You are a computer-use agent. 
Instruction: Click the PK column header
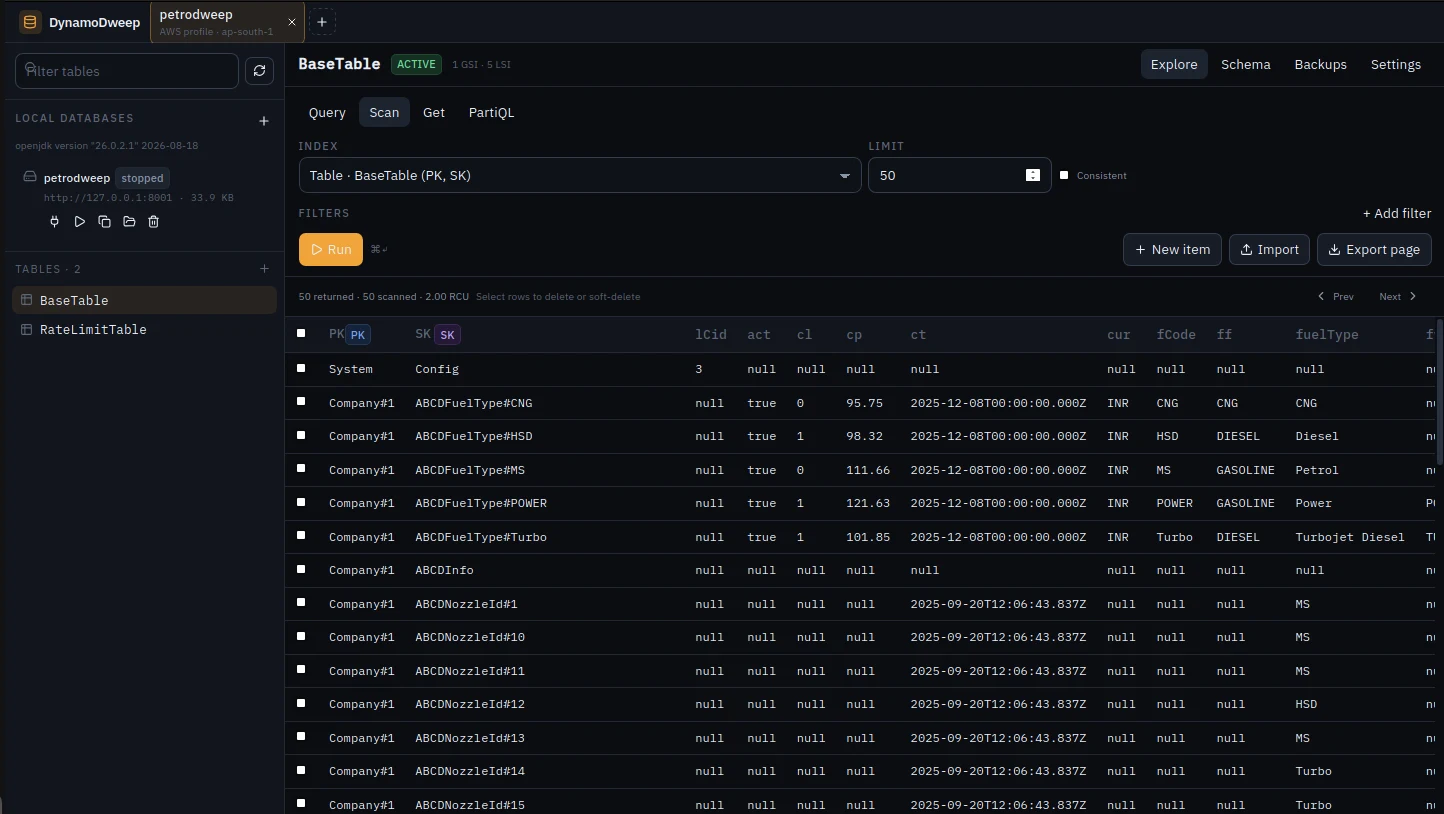coord(349,334)
